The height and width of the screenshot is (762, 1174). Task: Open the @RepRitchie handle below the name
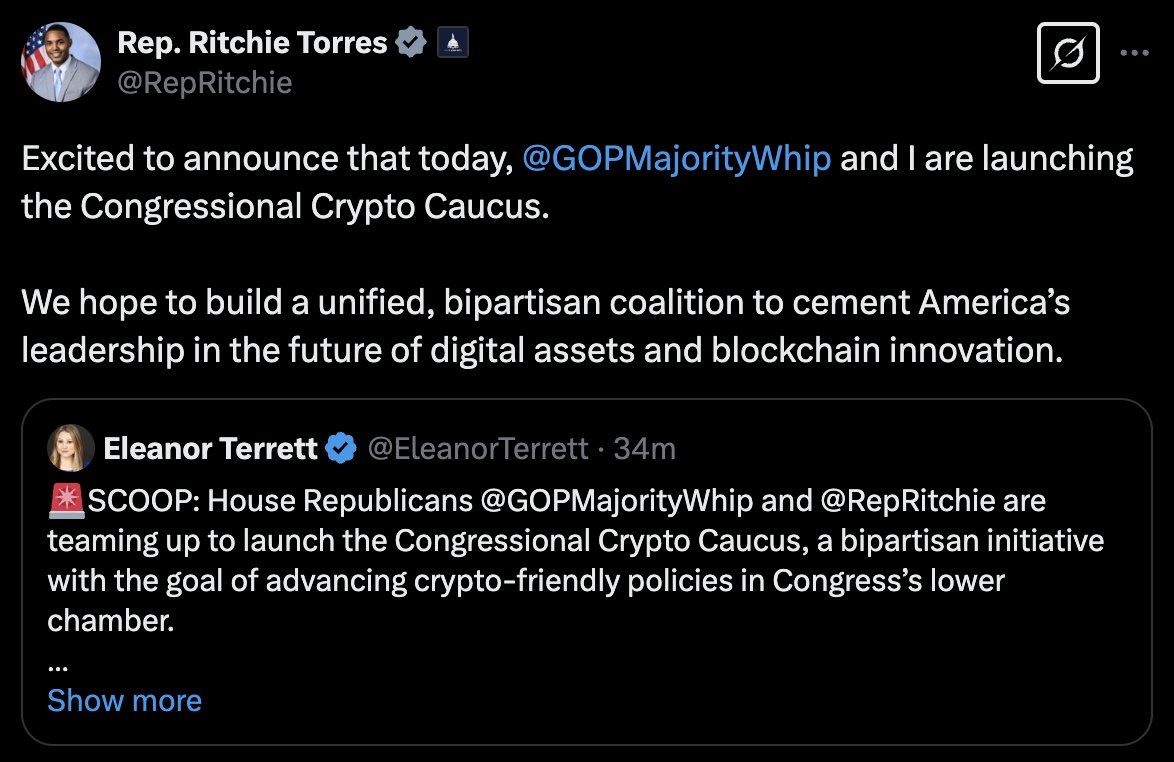pyautogui.click(x=204, y=82)
